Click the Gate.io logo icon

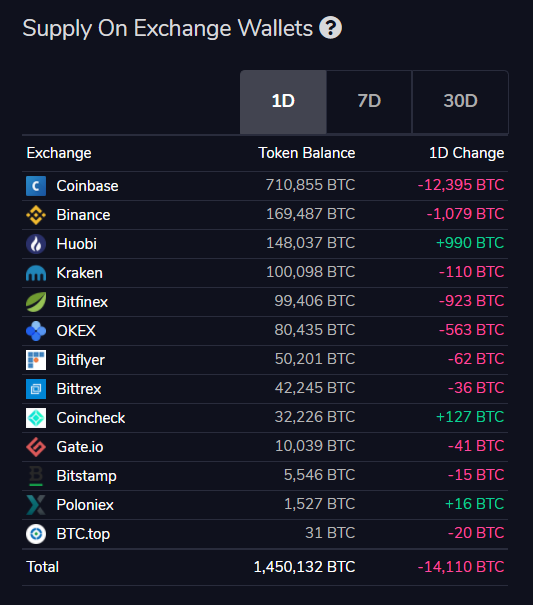pyautogui.click(x=36, y=447)
